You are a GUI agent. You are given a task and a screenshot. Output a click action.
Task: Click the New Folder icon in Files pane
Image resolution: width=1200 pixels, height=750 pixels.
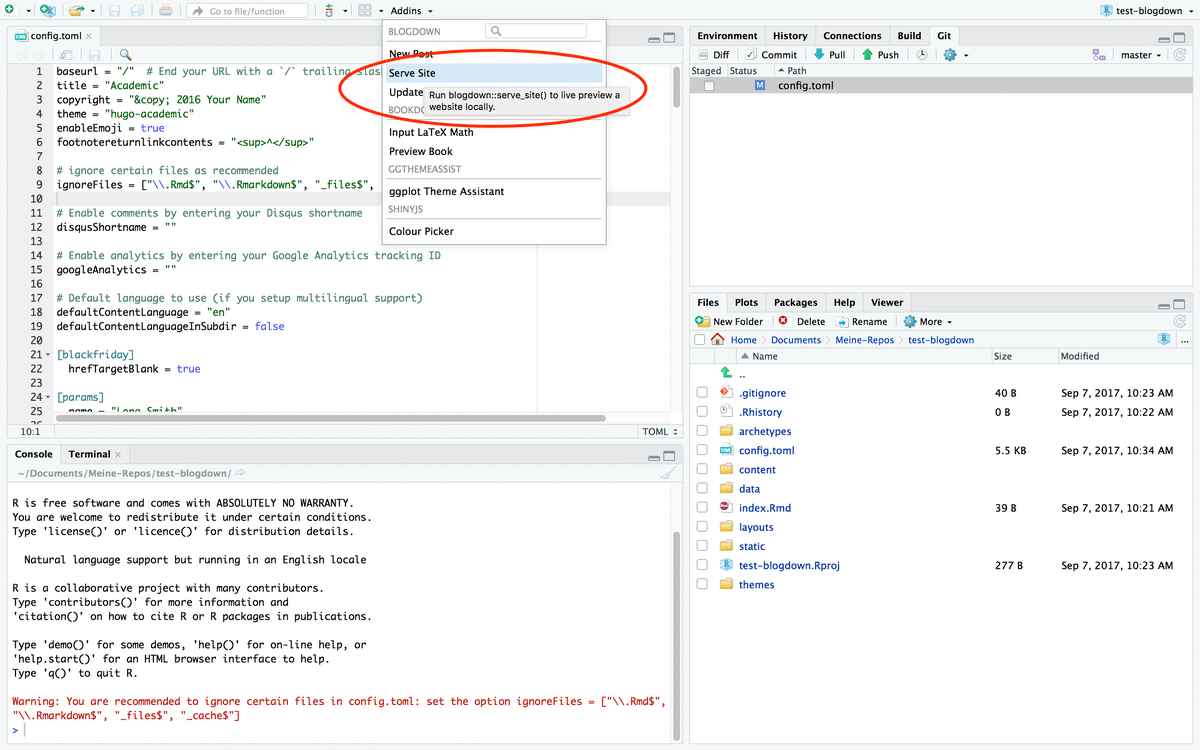coord(703,321)
